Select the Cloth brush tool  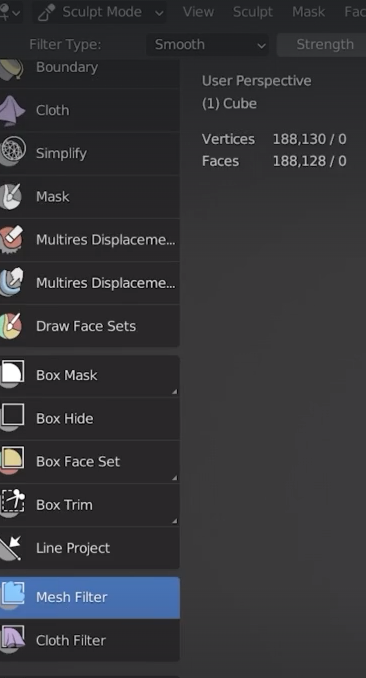90,110
